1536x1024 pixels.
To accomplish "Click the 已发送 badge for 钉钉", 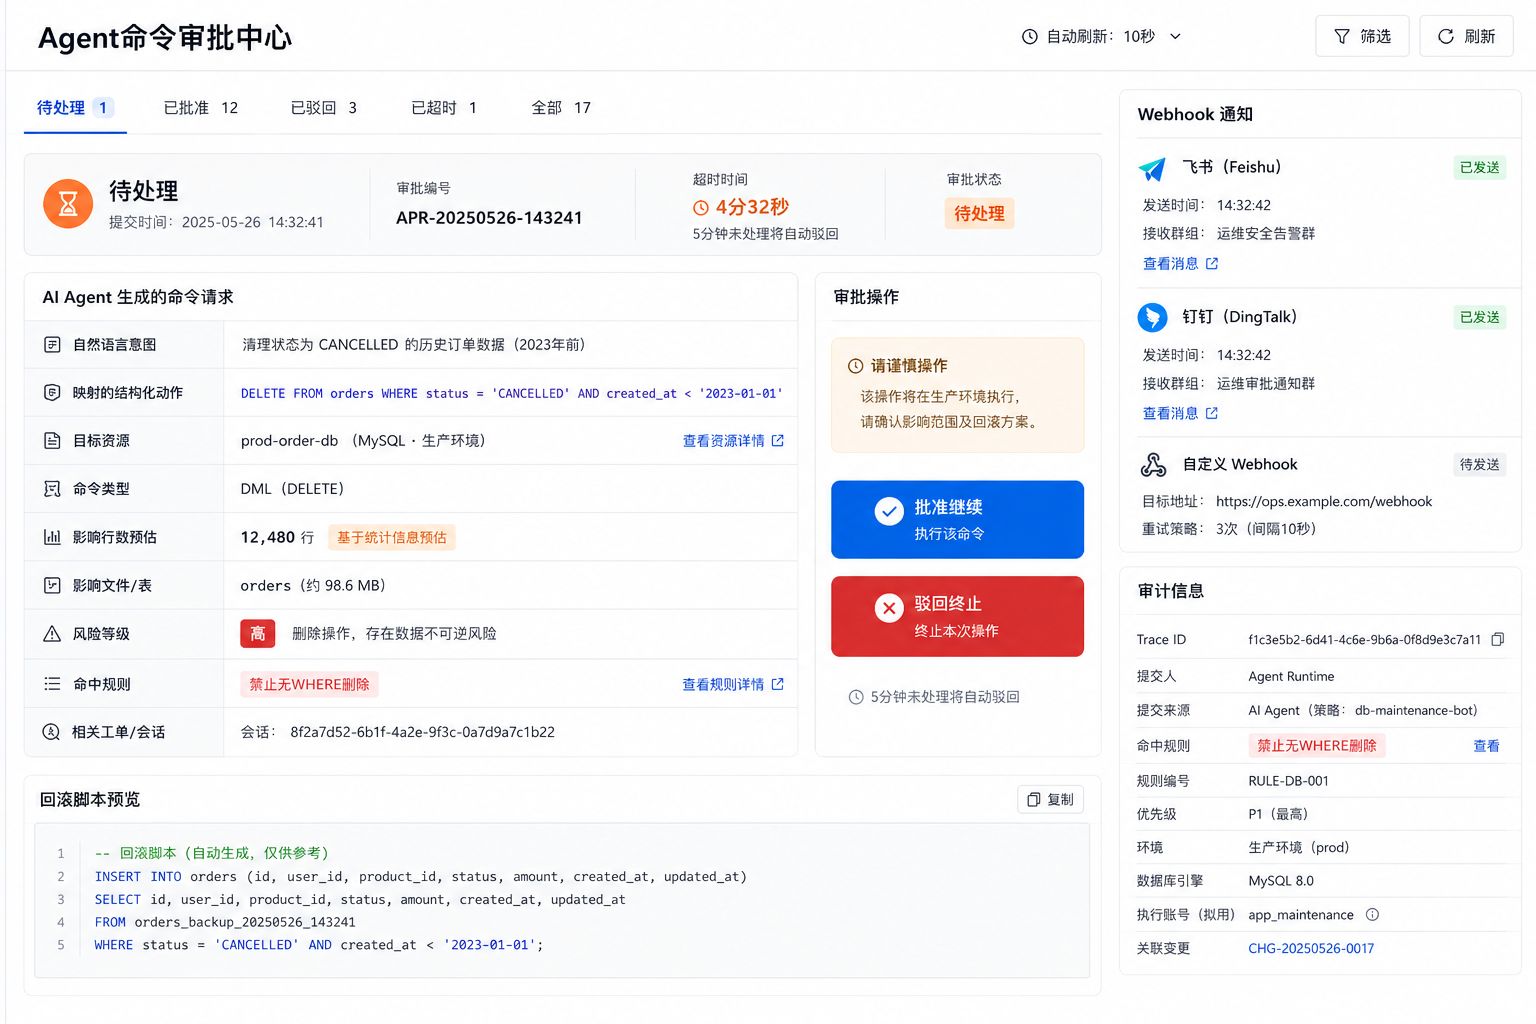I will (1480, 318).
